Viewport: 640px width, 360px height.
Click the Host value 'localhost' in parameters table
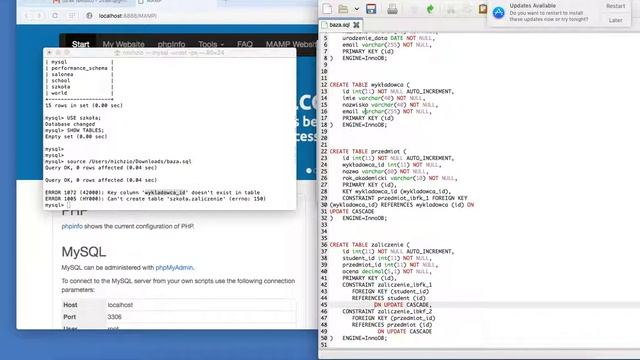120,305
